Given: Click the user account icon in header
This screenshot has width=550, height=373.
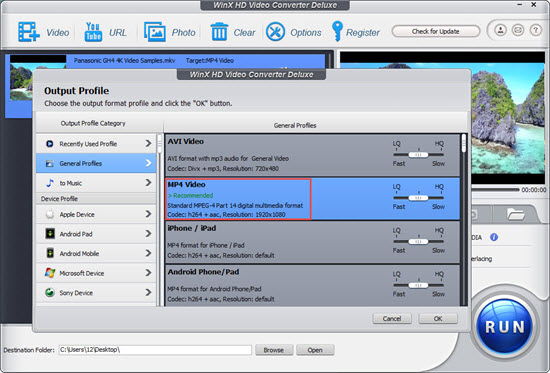Looking at the screenshot, I should (501, 30).
